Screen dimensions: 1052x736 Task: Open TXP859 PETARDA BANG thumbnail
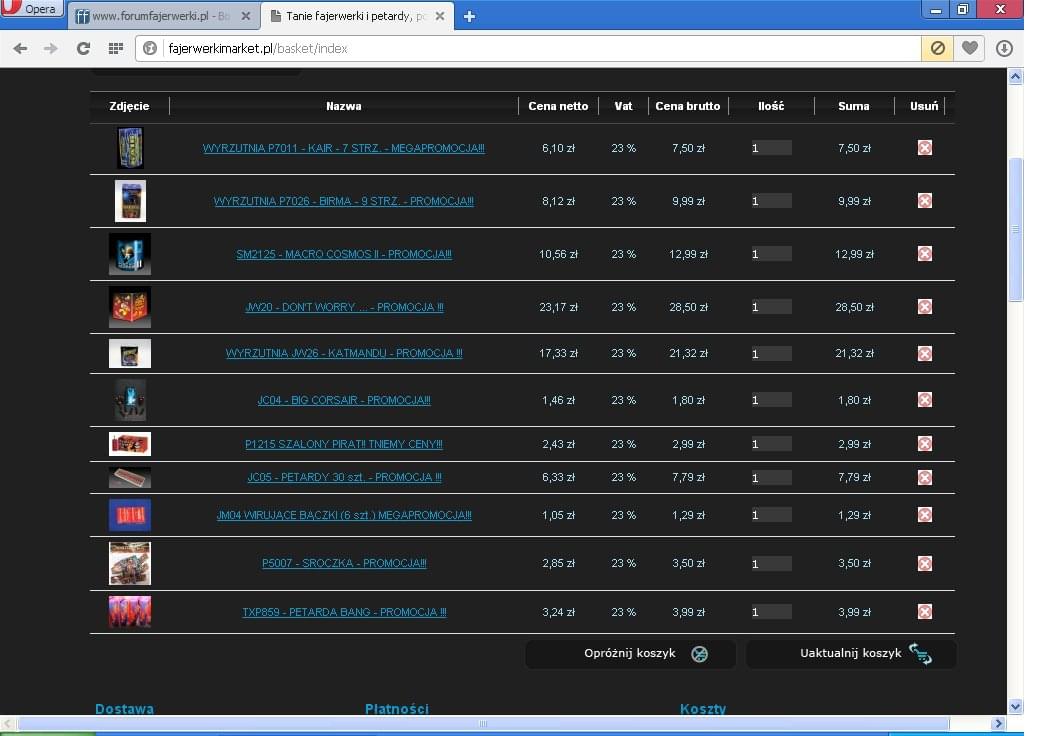tap(129, 612)
